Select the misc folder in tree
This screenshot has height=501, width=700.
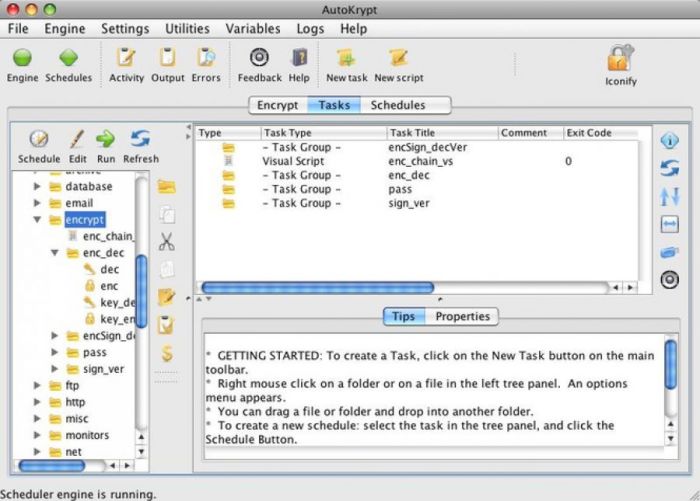coord(77,418)
